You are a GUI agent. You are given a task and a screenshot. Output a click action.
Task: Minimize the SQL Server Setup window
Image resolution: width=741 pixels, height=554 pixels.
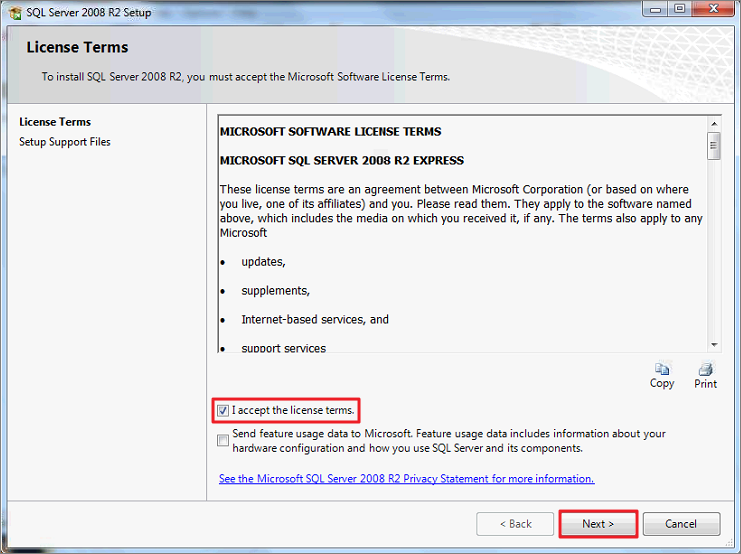point(655,9)
